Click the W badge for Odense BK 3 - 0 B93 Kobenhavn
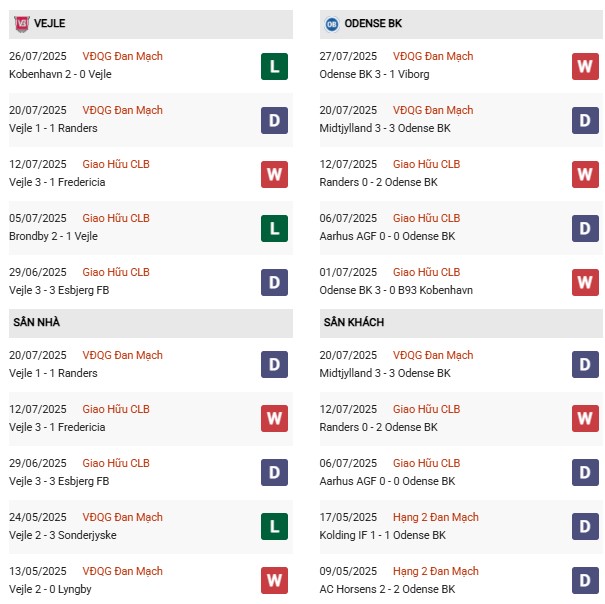The width and height of the screenshot is (605, 604). pyautogui.click(x=585, y=282)
